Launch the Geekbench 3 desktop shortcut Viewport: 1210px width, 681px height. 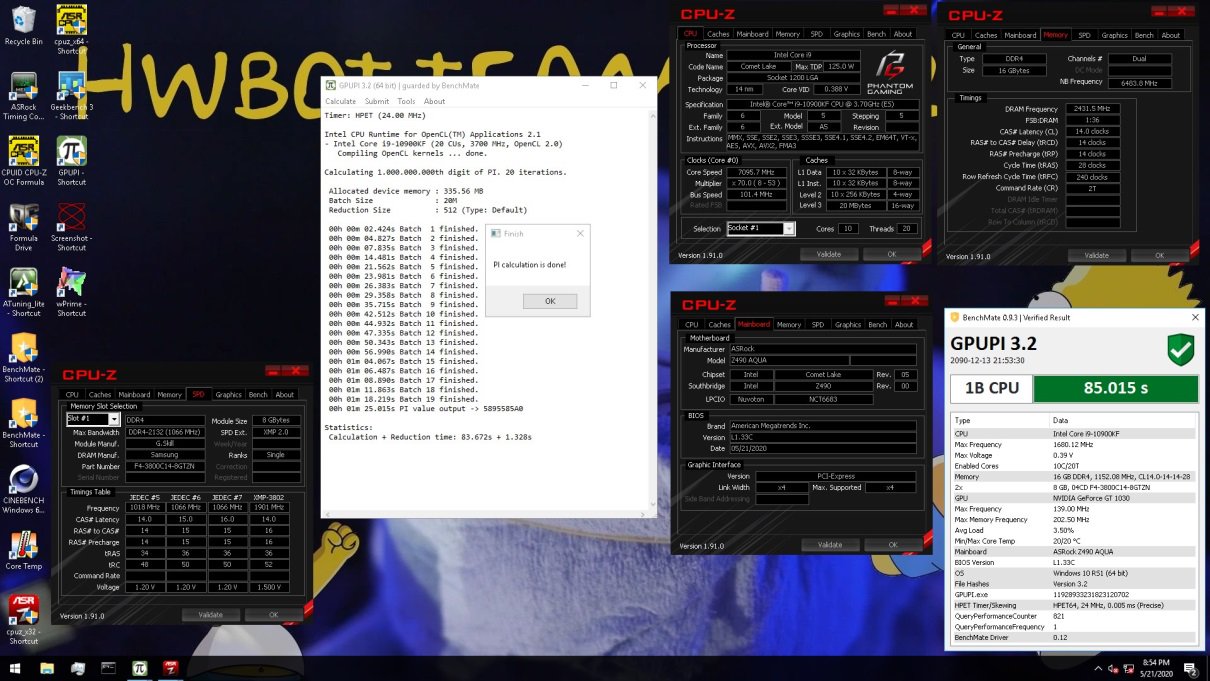pyautogui.click(x=71, y=88)
